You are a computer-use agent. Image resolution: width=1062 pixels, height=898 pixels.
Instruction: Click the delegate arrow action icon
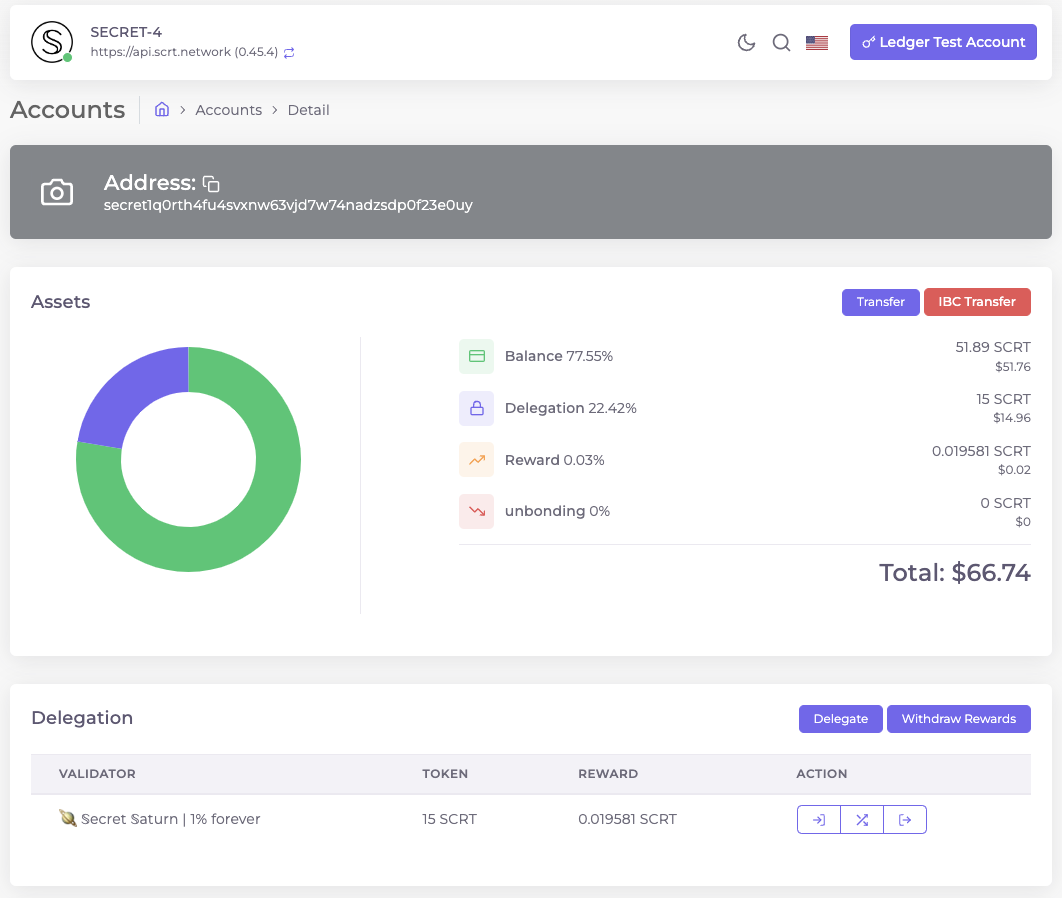[819, 820]
